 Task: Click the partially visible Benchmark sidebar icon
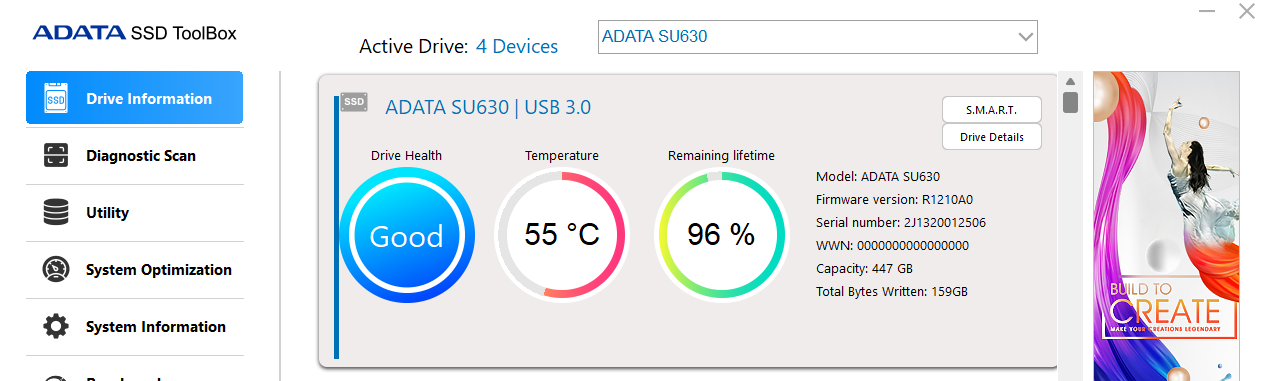[56, 378]
